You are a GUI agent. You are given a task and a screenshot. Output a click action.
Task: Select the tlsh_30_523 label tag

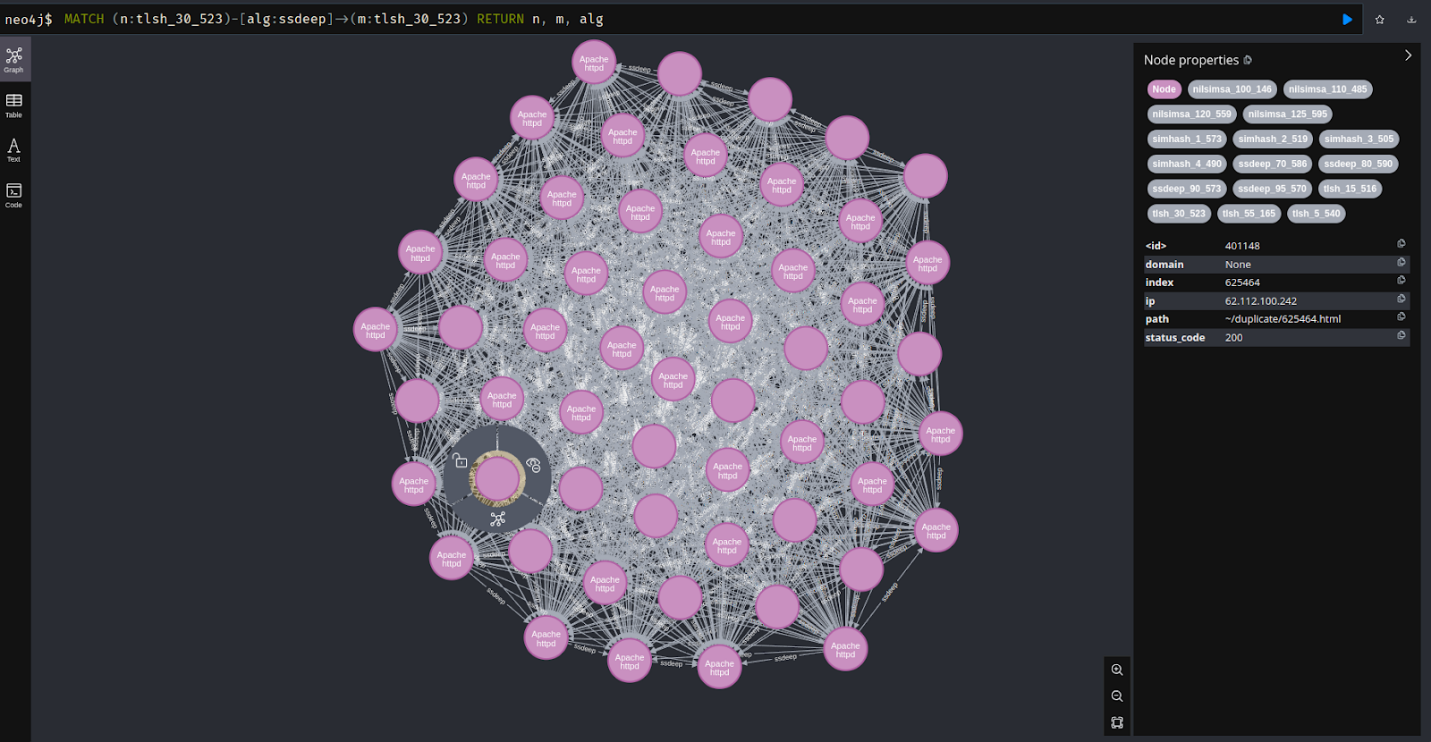[x=1179, y=213]
